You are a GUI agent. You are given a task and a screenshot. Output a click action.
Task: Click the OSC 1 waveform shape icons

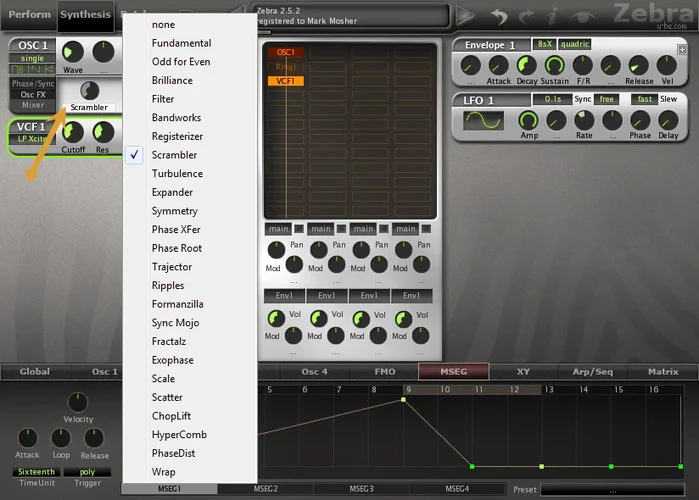click(32, 70)
